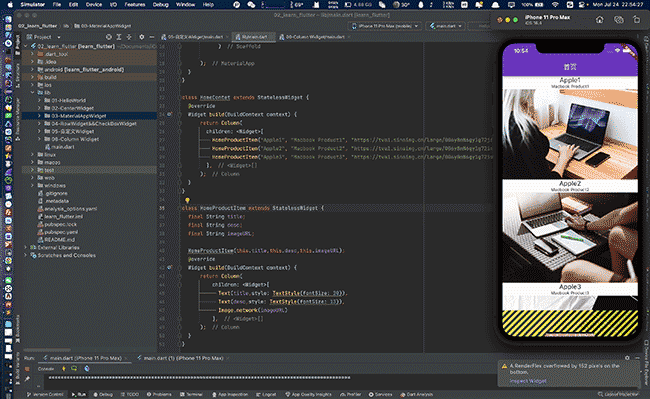This screenshot has width=650, height=399.
Task: Open the Console tab in Run panel
Action: 46,369
